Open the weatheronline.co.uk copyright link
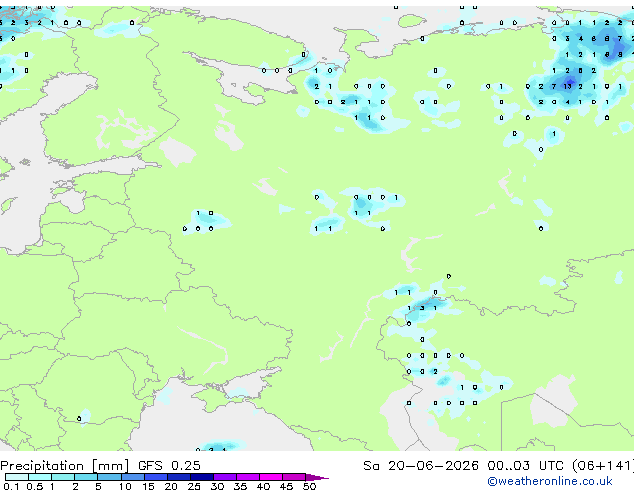The height and width of the screenshot is (490, 634). click(550, 481)
